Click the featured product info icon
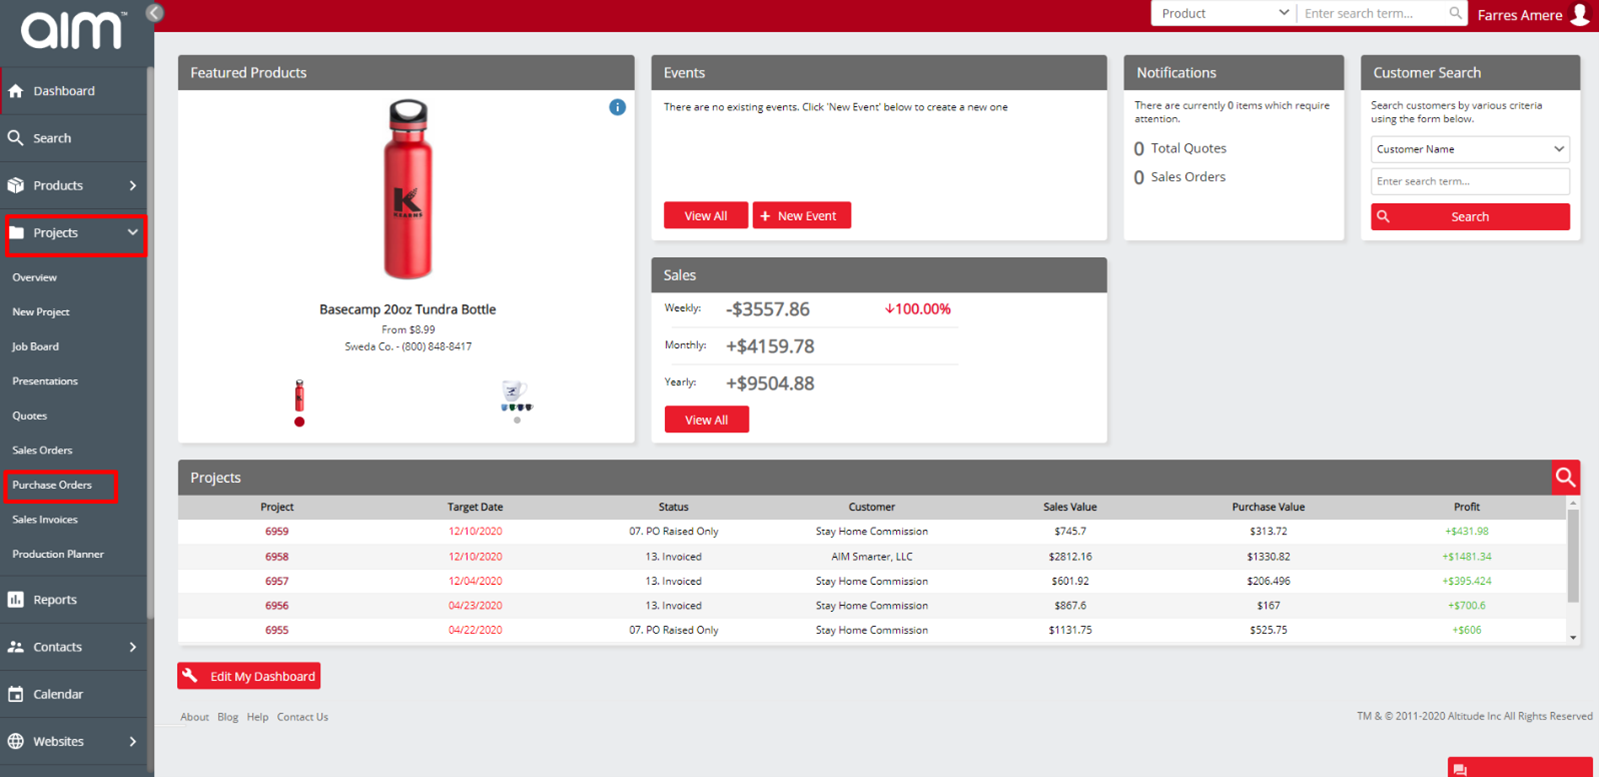 [x=617, y=107]
